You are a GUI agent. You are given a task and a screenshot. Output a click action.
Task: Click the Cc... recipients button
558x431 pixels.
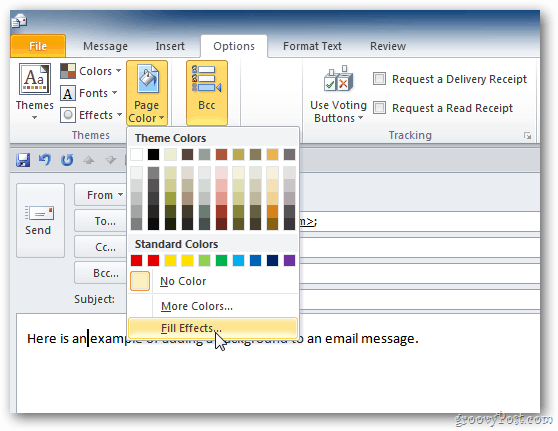pyautogui.click(x=100, y=247)
